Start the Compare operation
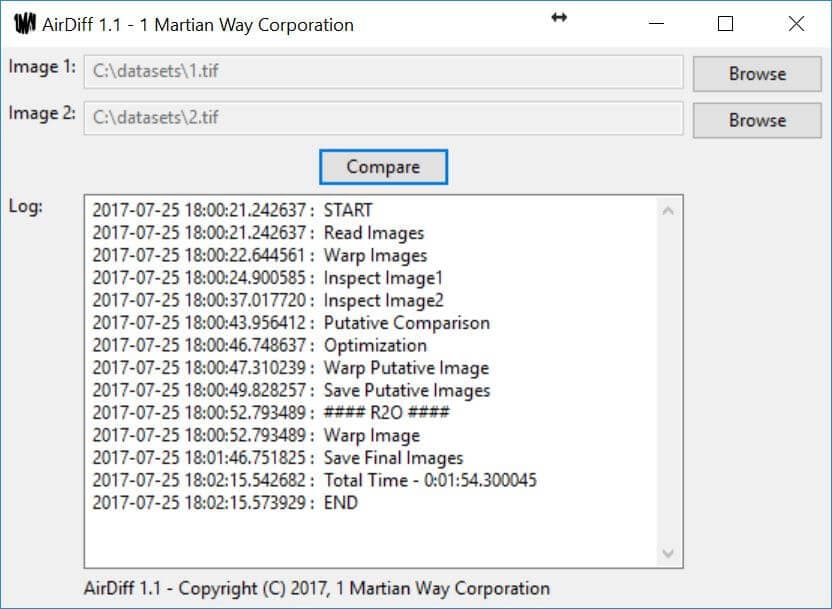 pos(383,167)
